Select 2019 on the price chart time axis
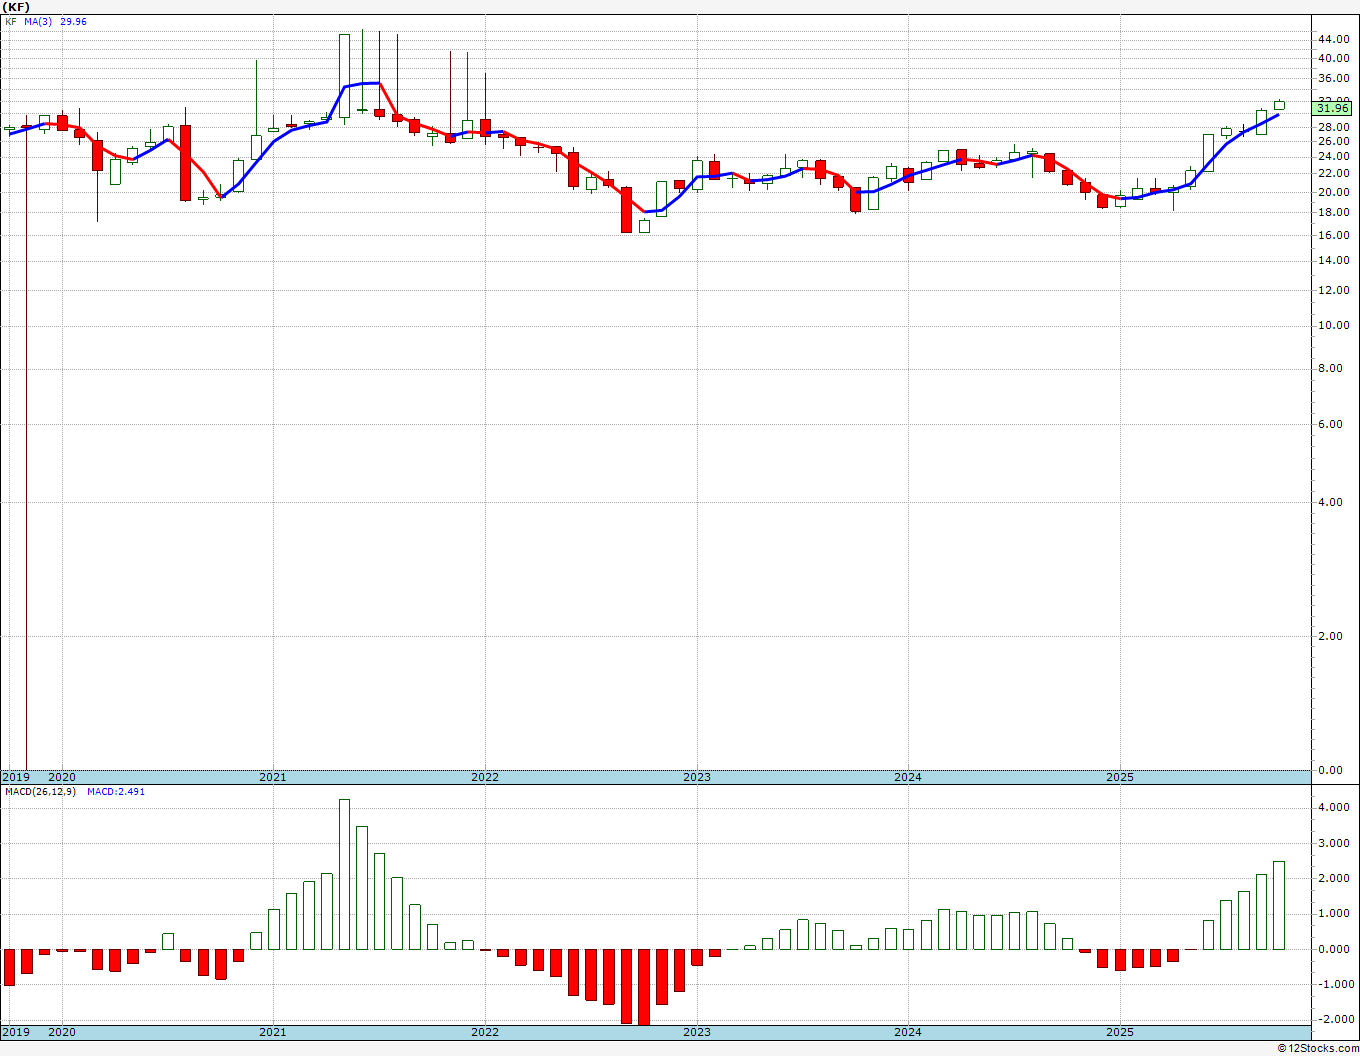Screen dimensions: 1360x1056 tap(16, 777)
